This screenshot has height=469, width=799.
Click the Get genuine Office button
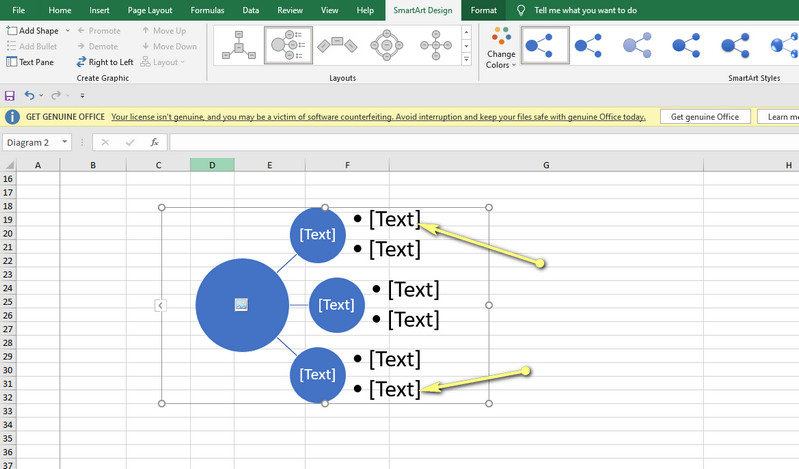pos(705,117)
